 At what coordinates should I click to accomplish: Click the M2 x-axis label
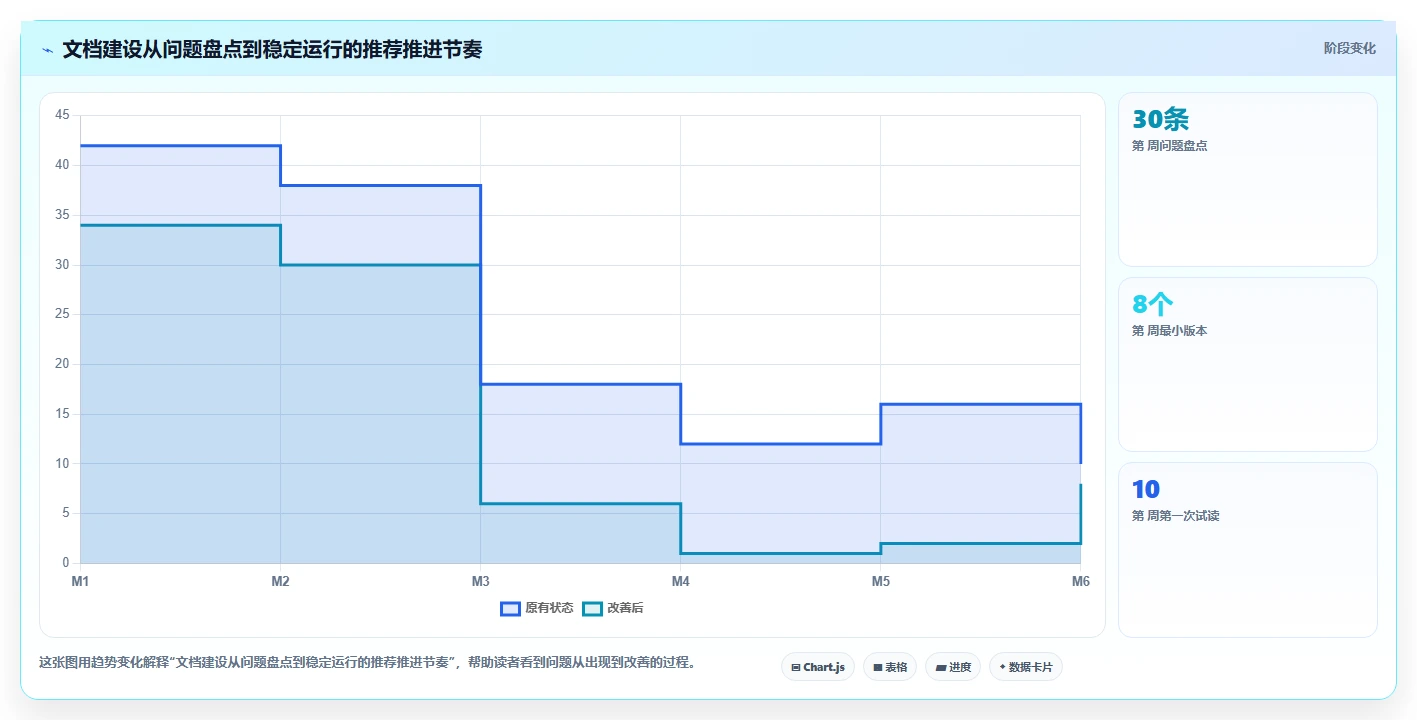pos(280,581)
